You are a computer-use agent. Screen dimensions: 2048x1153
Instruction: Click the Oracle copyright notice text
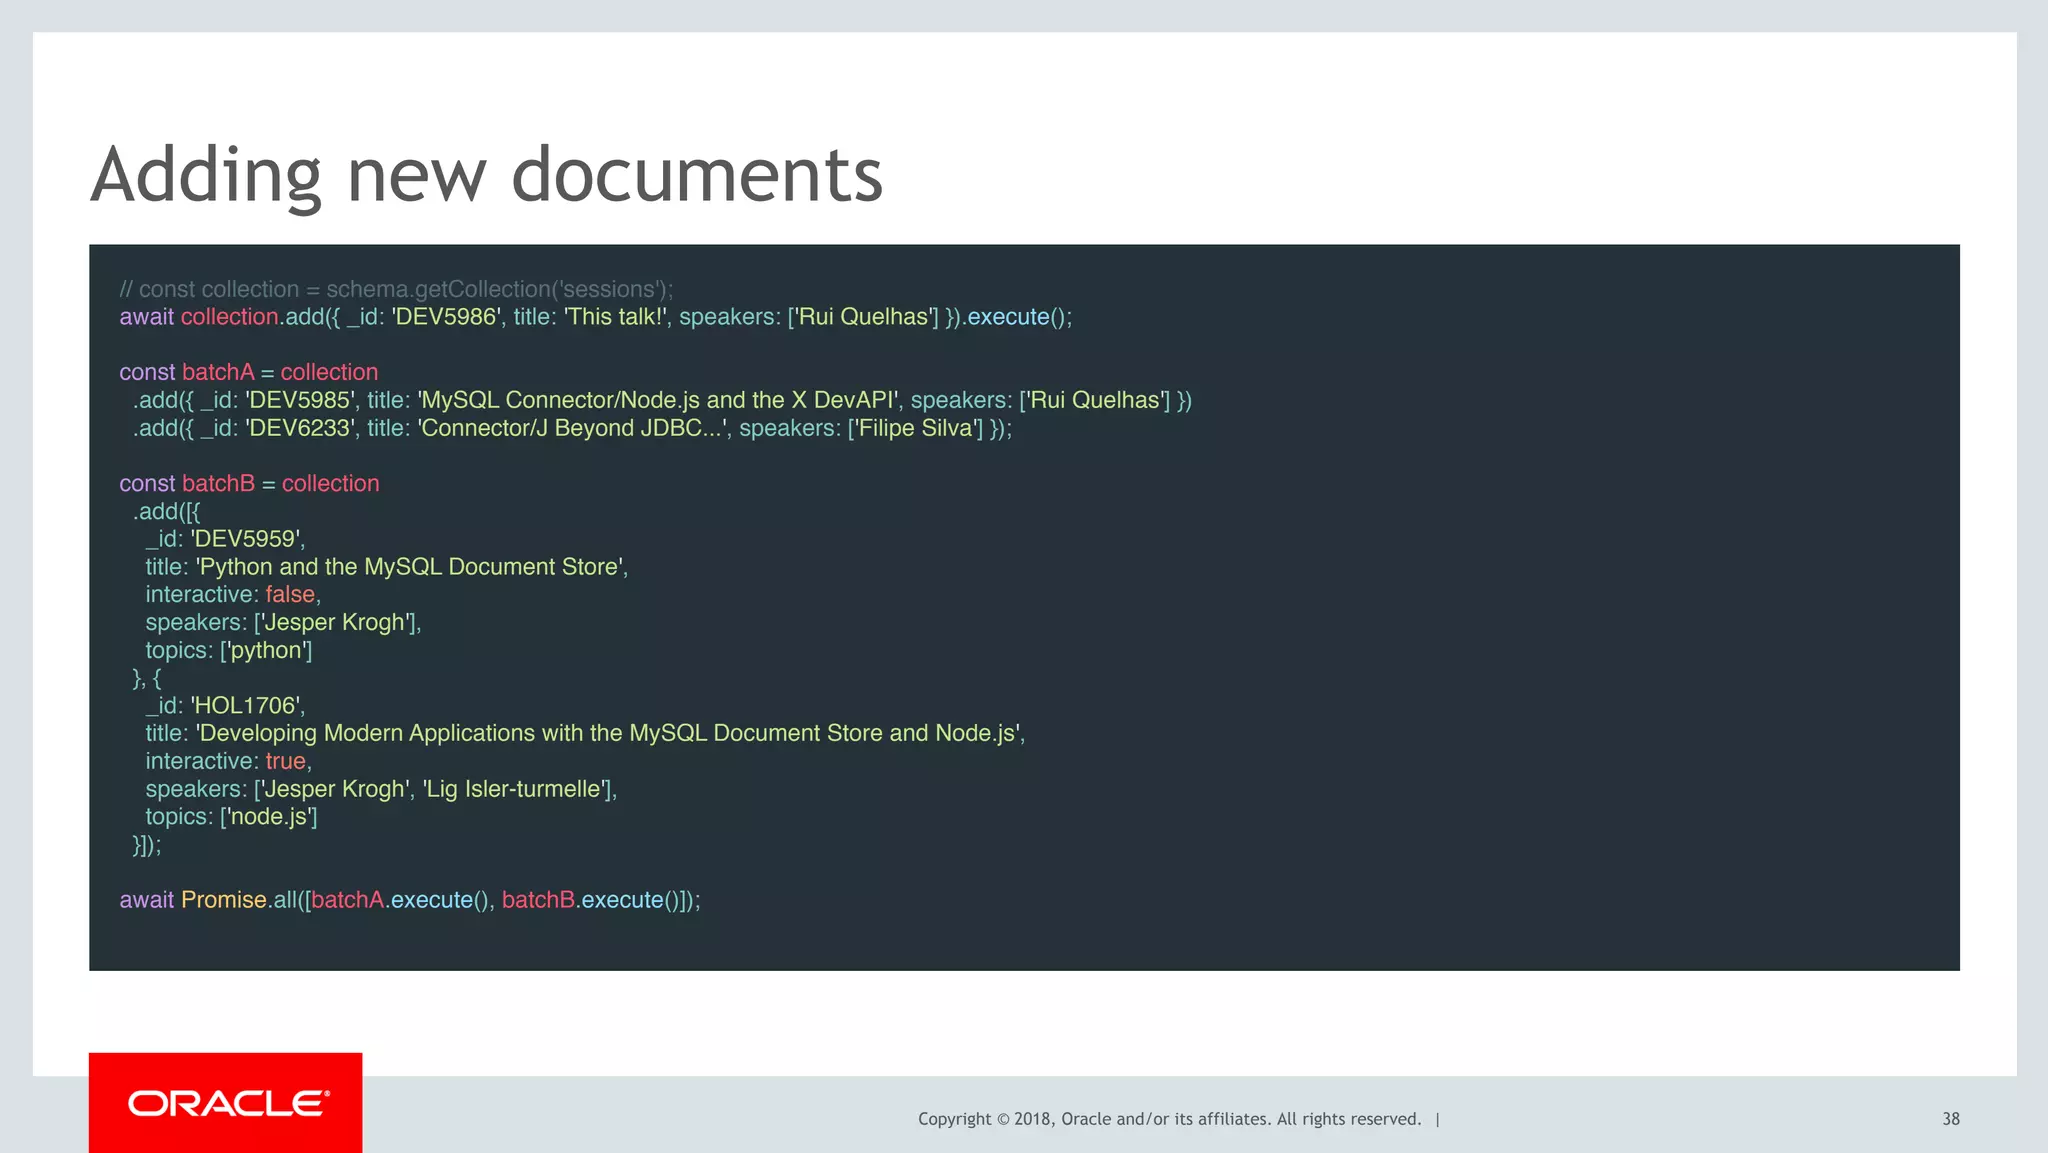(x=1168, y=1119)
